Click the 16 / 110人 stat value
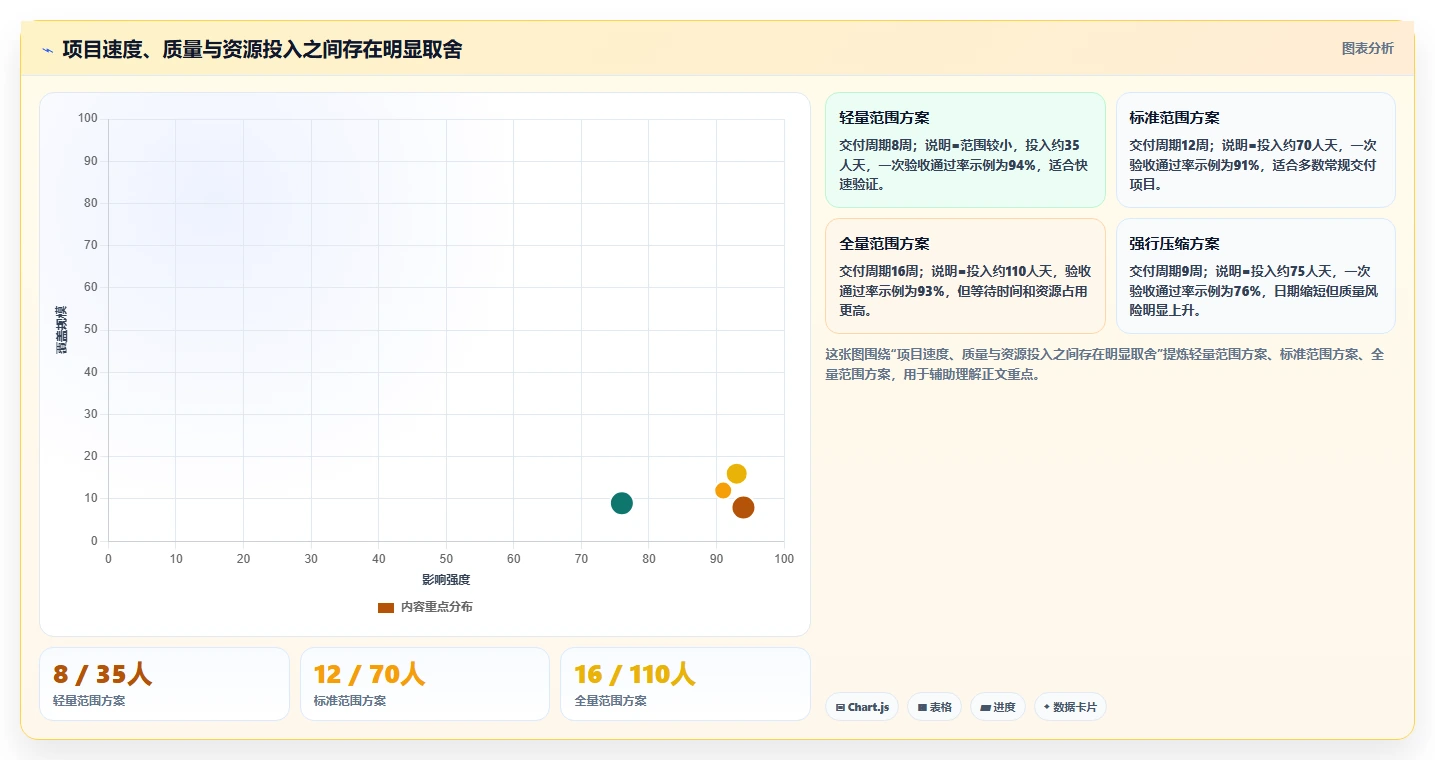 point(634,675)
